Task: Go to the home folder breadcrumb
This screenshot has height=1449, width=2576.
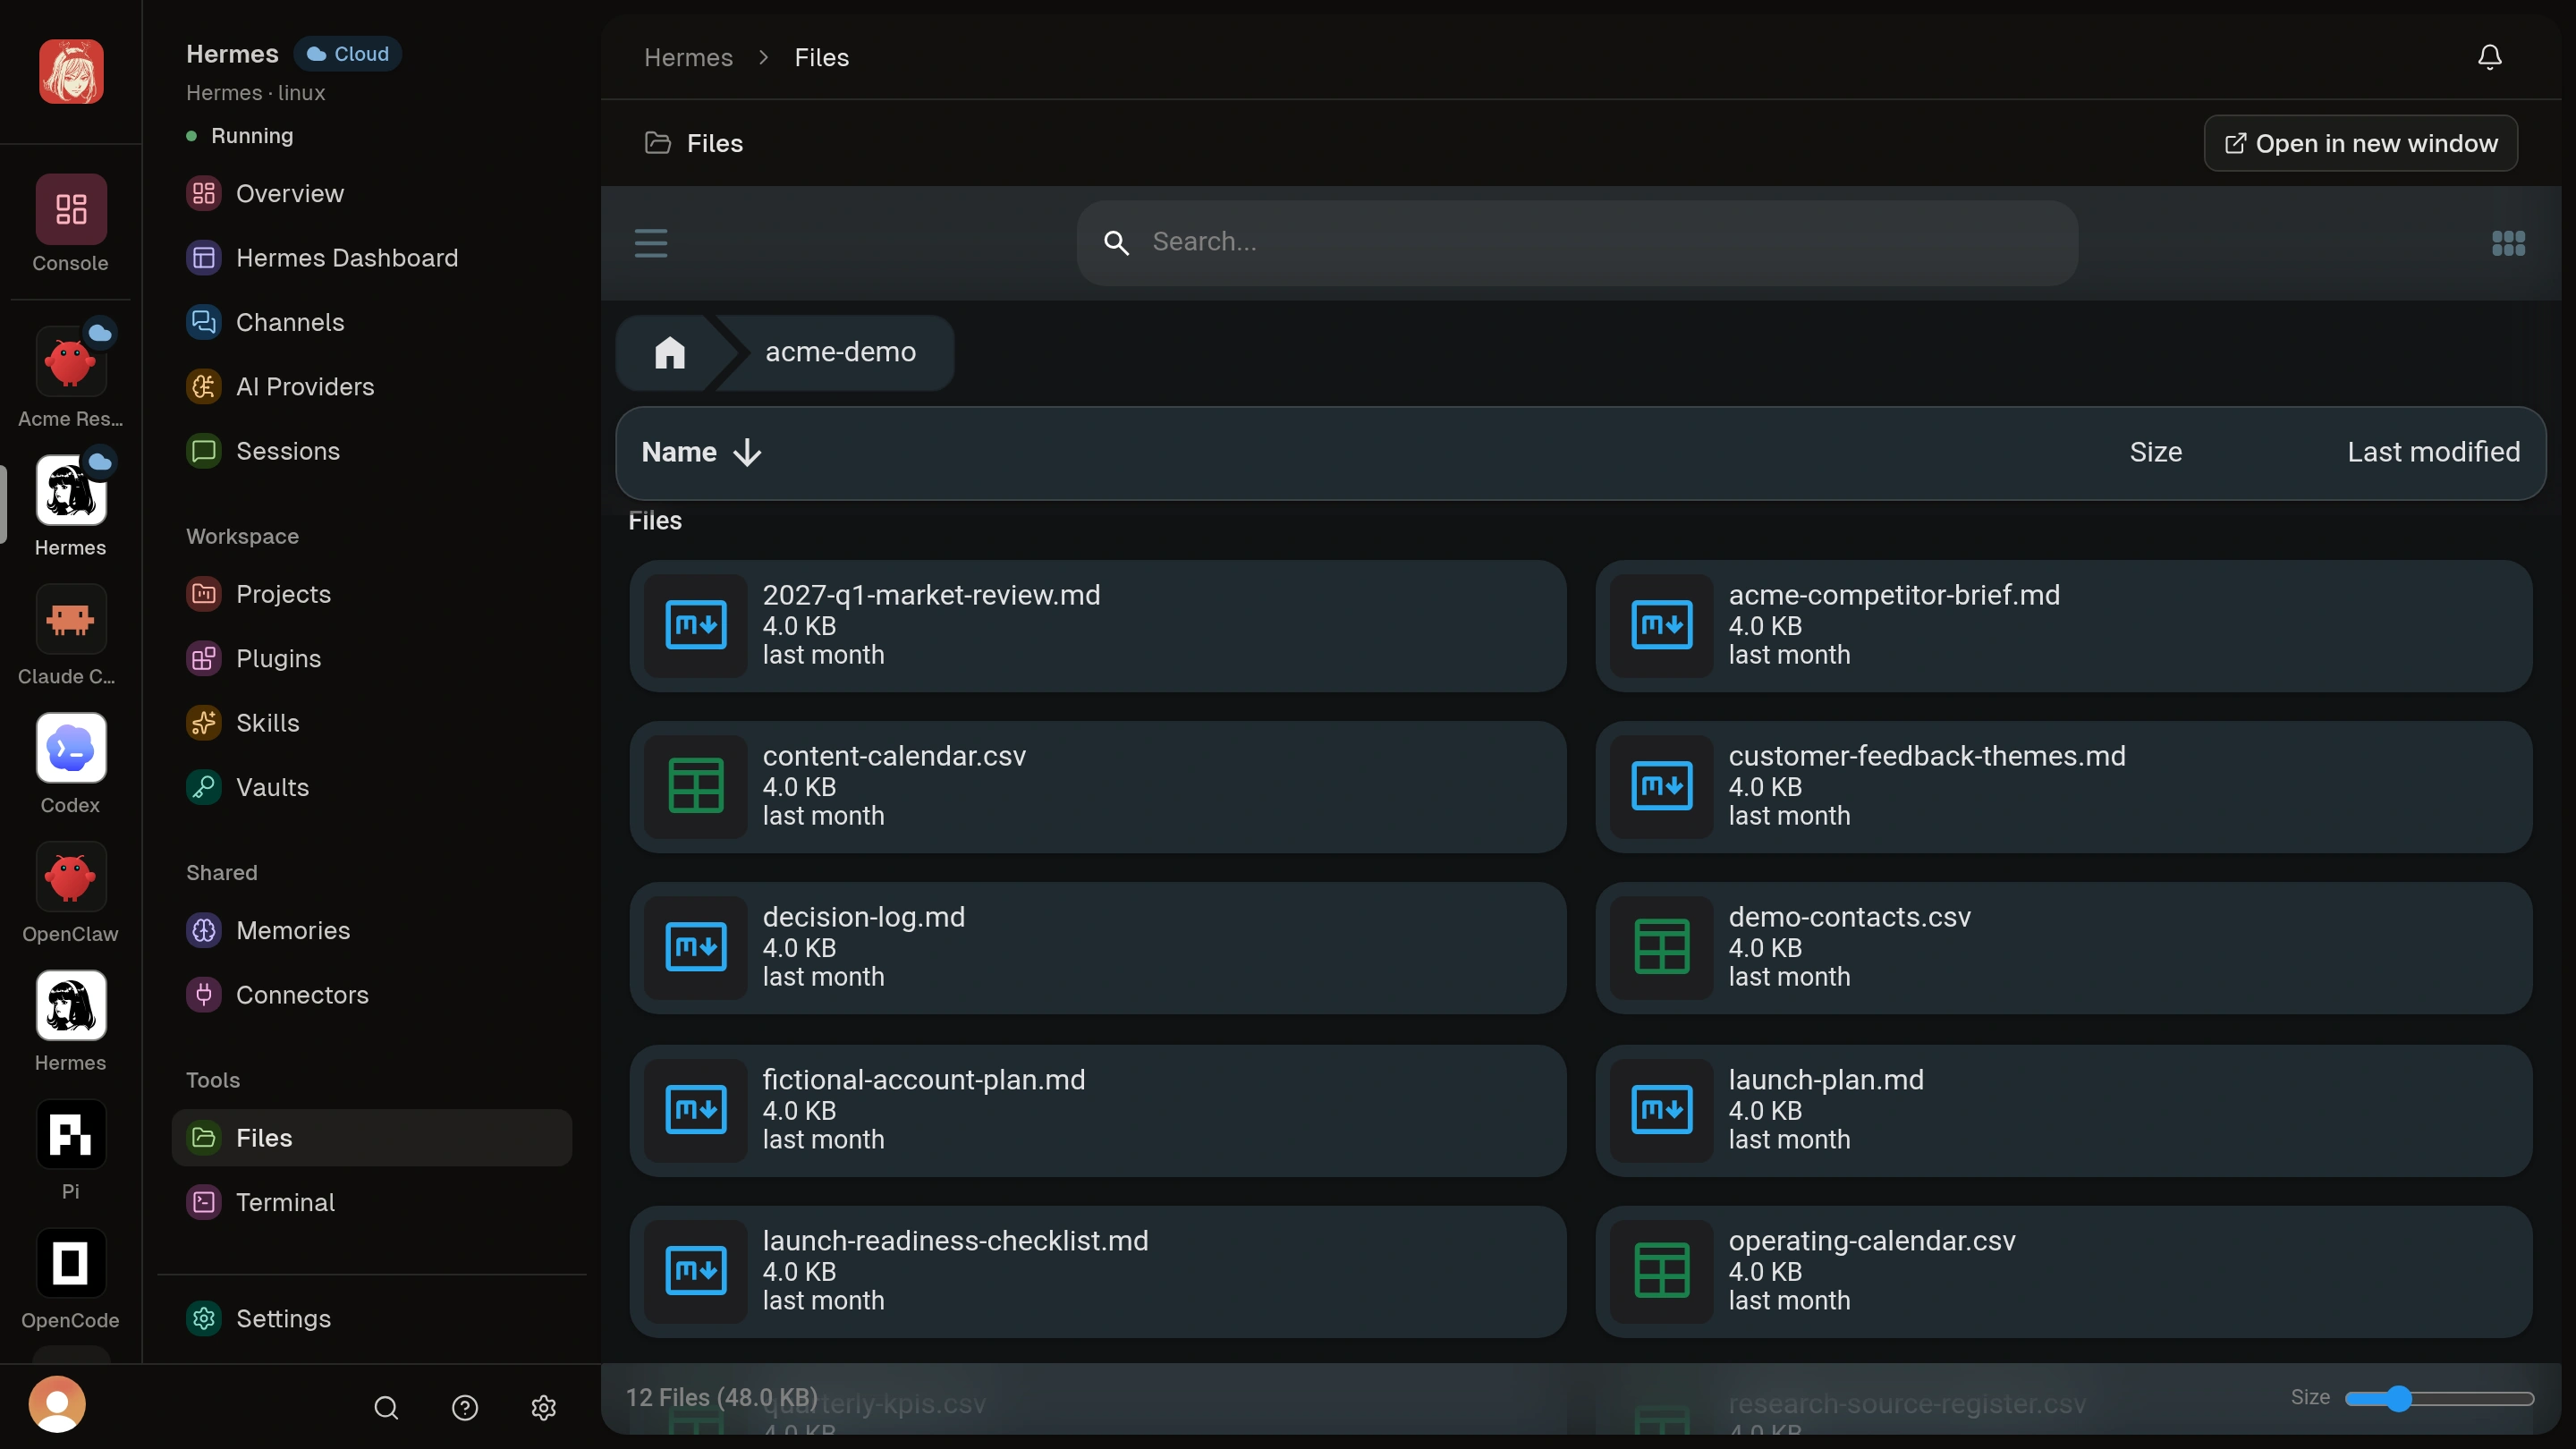Action: click(x=669, y=352)
